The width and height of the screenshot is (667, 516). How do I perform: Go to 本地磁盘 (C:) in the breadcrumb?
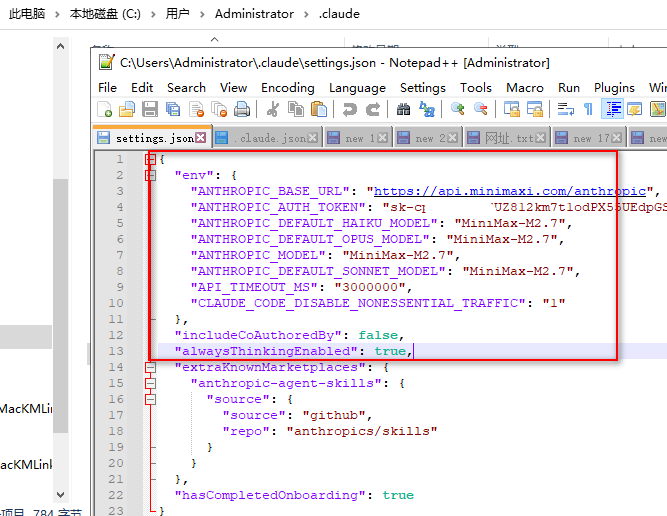[105, 14]
